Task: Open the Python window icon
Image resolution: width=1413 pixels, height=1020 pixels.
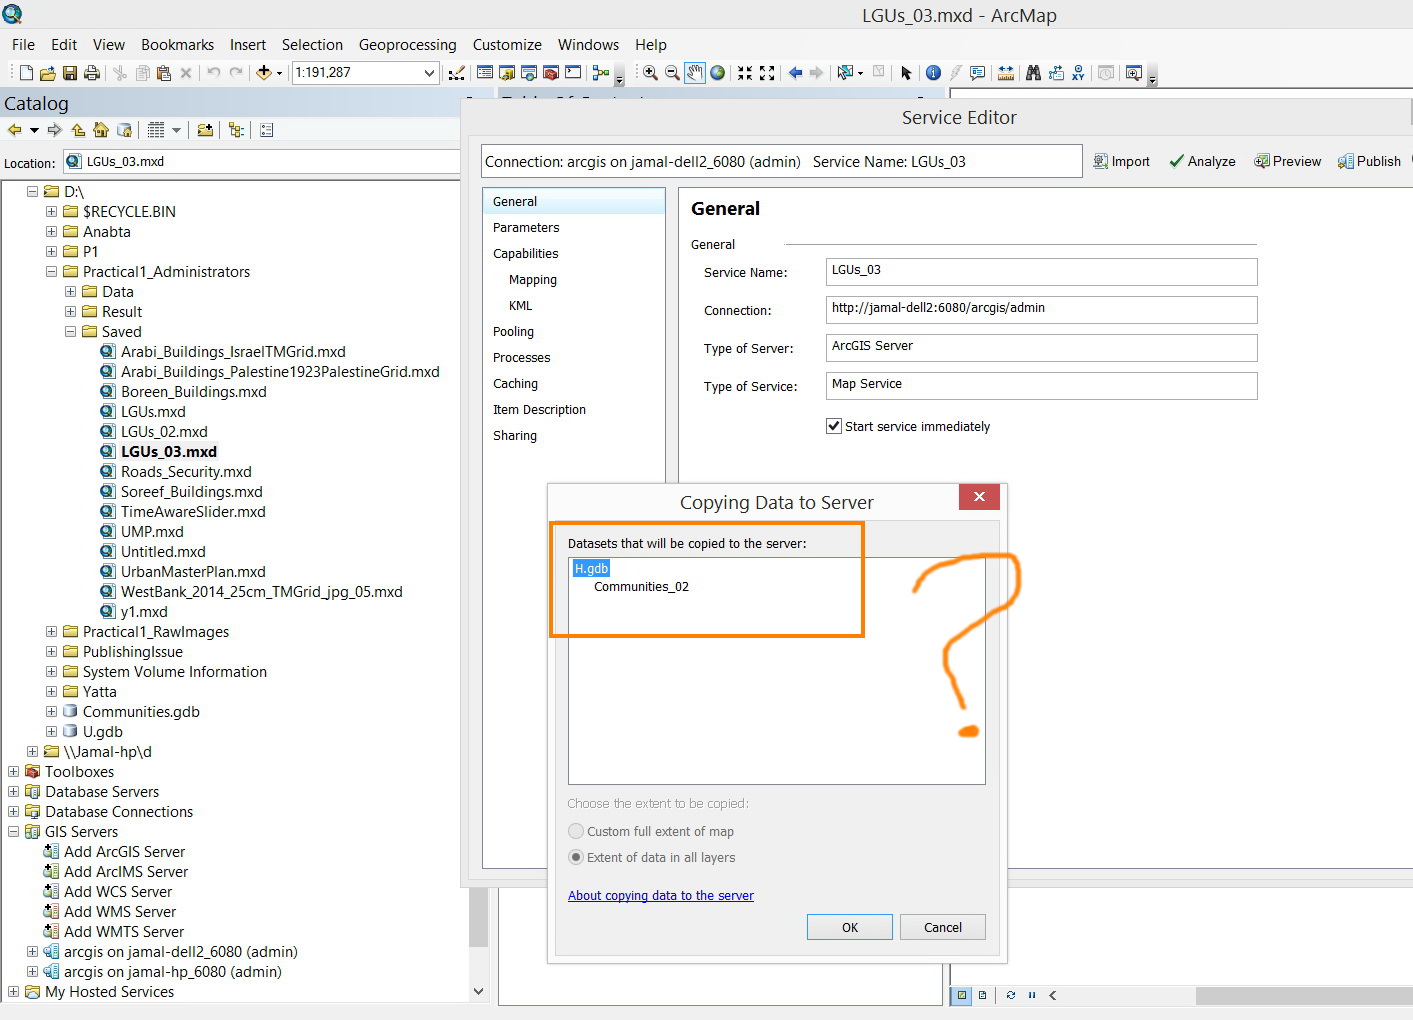Action: point(573,73)
